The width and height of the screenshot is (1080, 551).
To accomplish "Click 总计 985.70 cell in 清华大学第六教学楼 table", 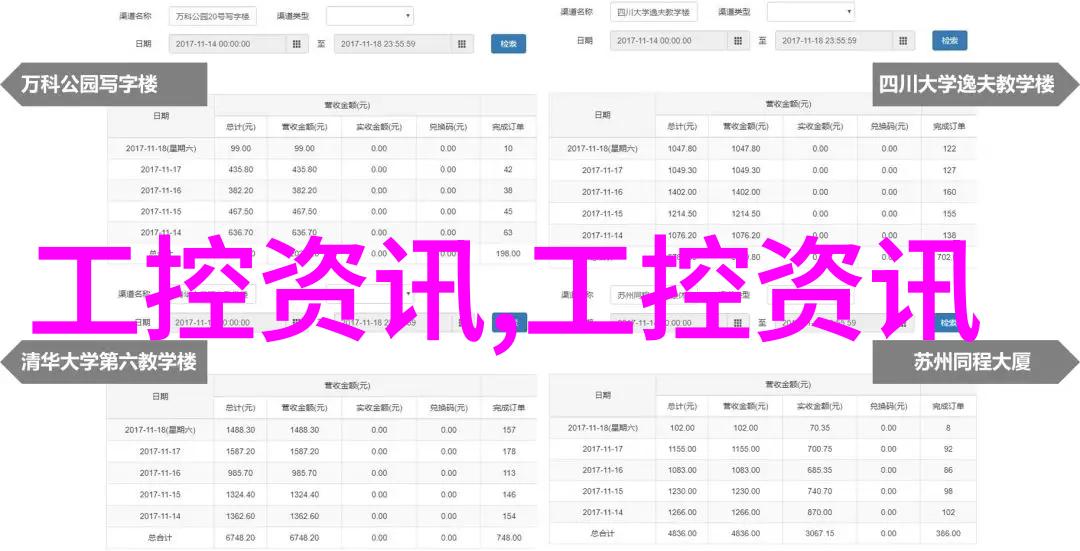I will click(240, 473).
